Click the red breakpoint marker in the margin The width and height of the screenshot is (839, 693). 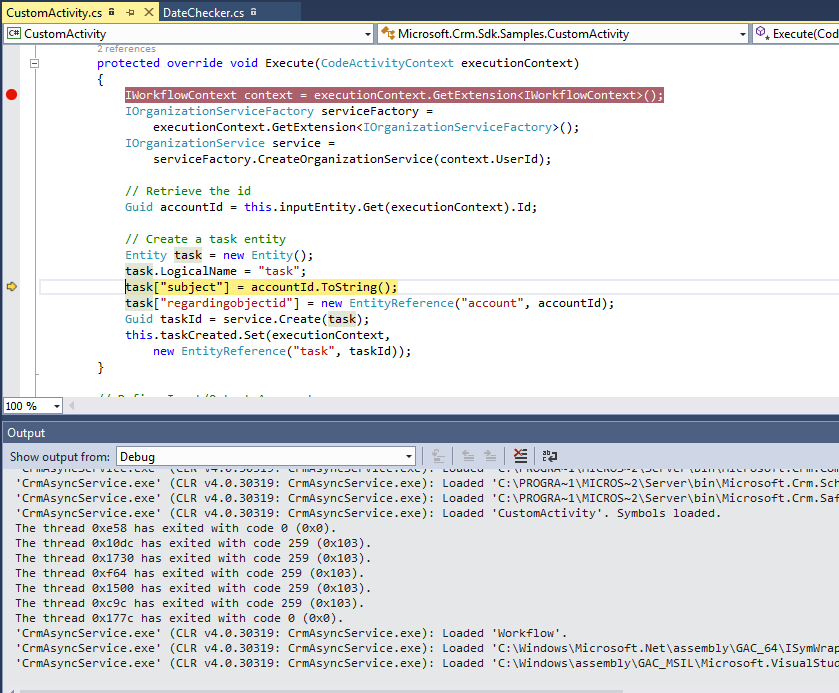11,95
